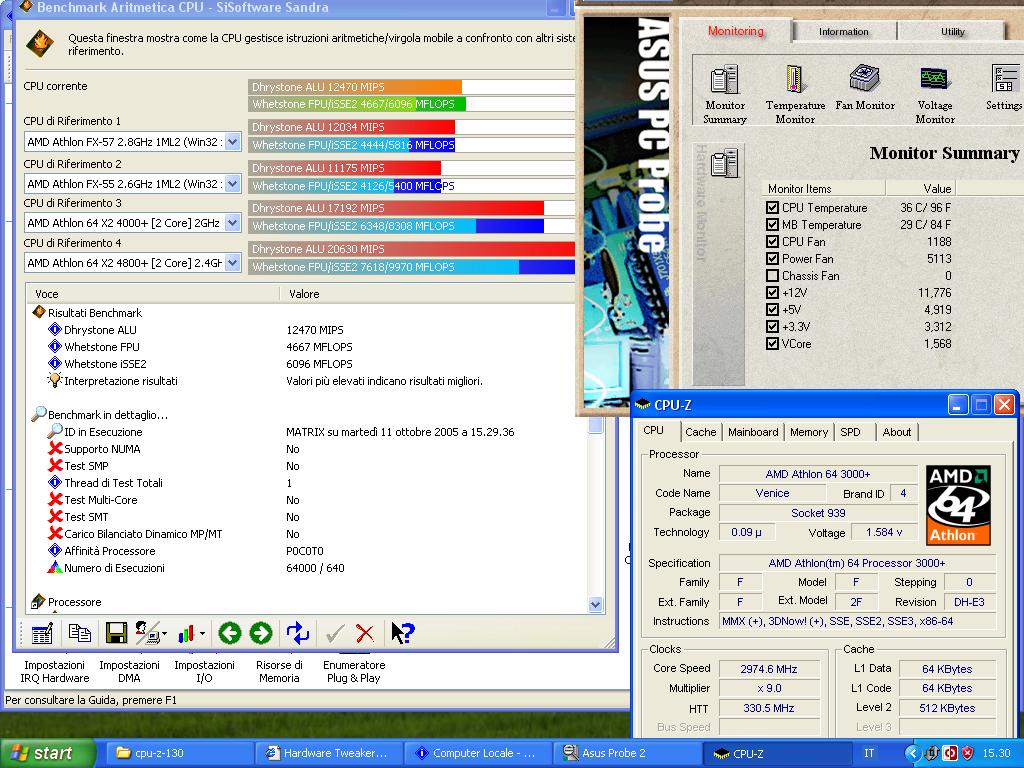Uncheck CPU Temperature monitor item
The image size is (1024, 768).
pyautogui.click(x=772, y=208)
